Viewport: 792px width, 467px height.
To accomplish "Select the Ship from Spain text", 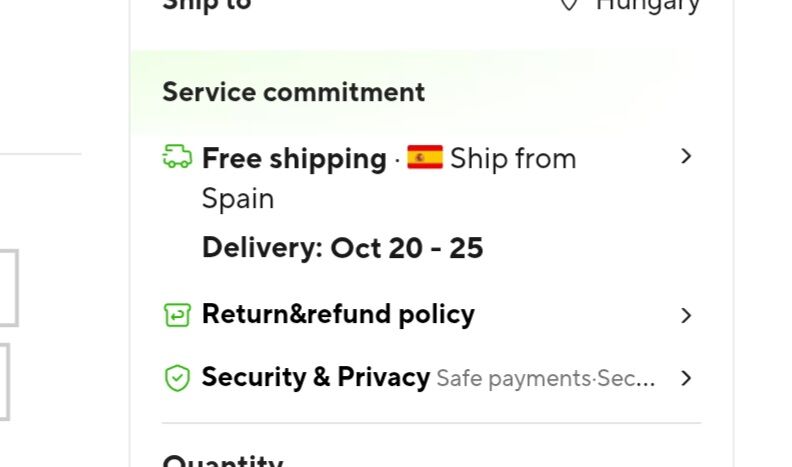I will [x=512, y=158].
